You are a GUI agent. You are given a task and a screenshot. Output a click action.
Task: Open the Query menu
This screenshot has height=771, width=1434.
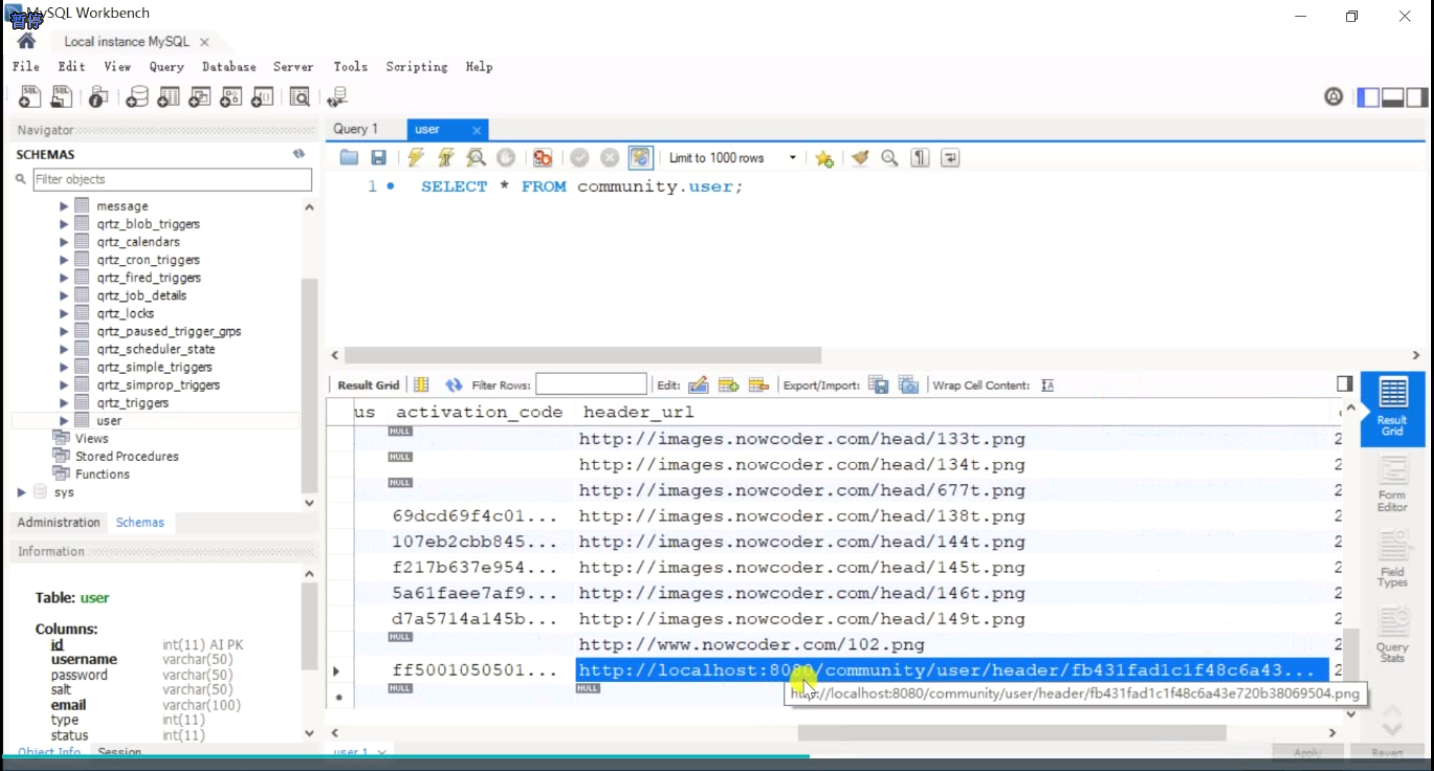coord(166,67)
